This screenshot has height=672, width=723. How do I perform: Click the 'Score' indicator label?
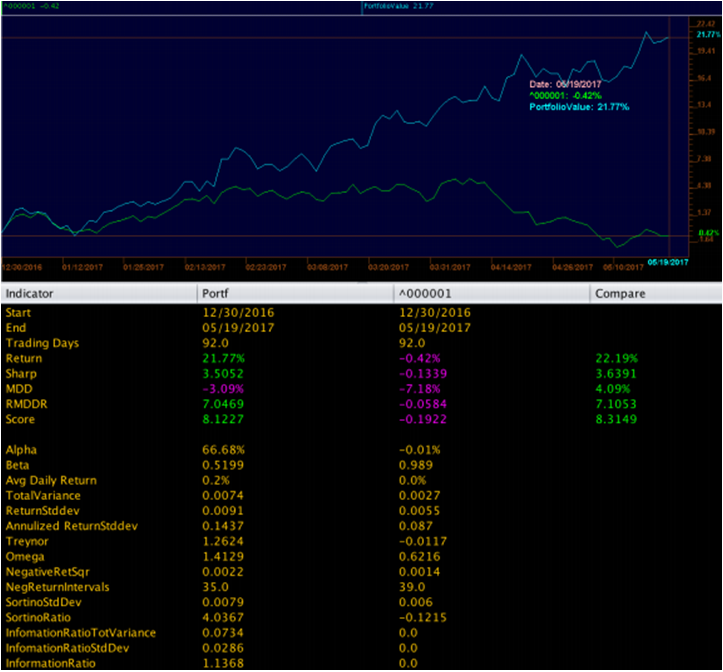[x=20, y=419]
